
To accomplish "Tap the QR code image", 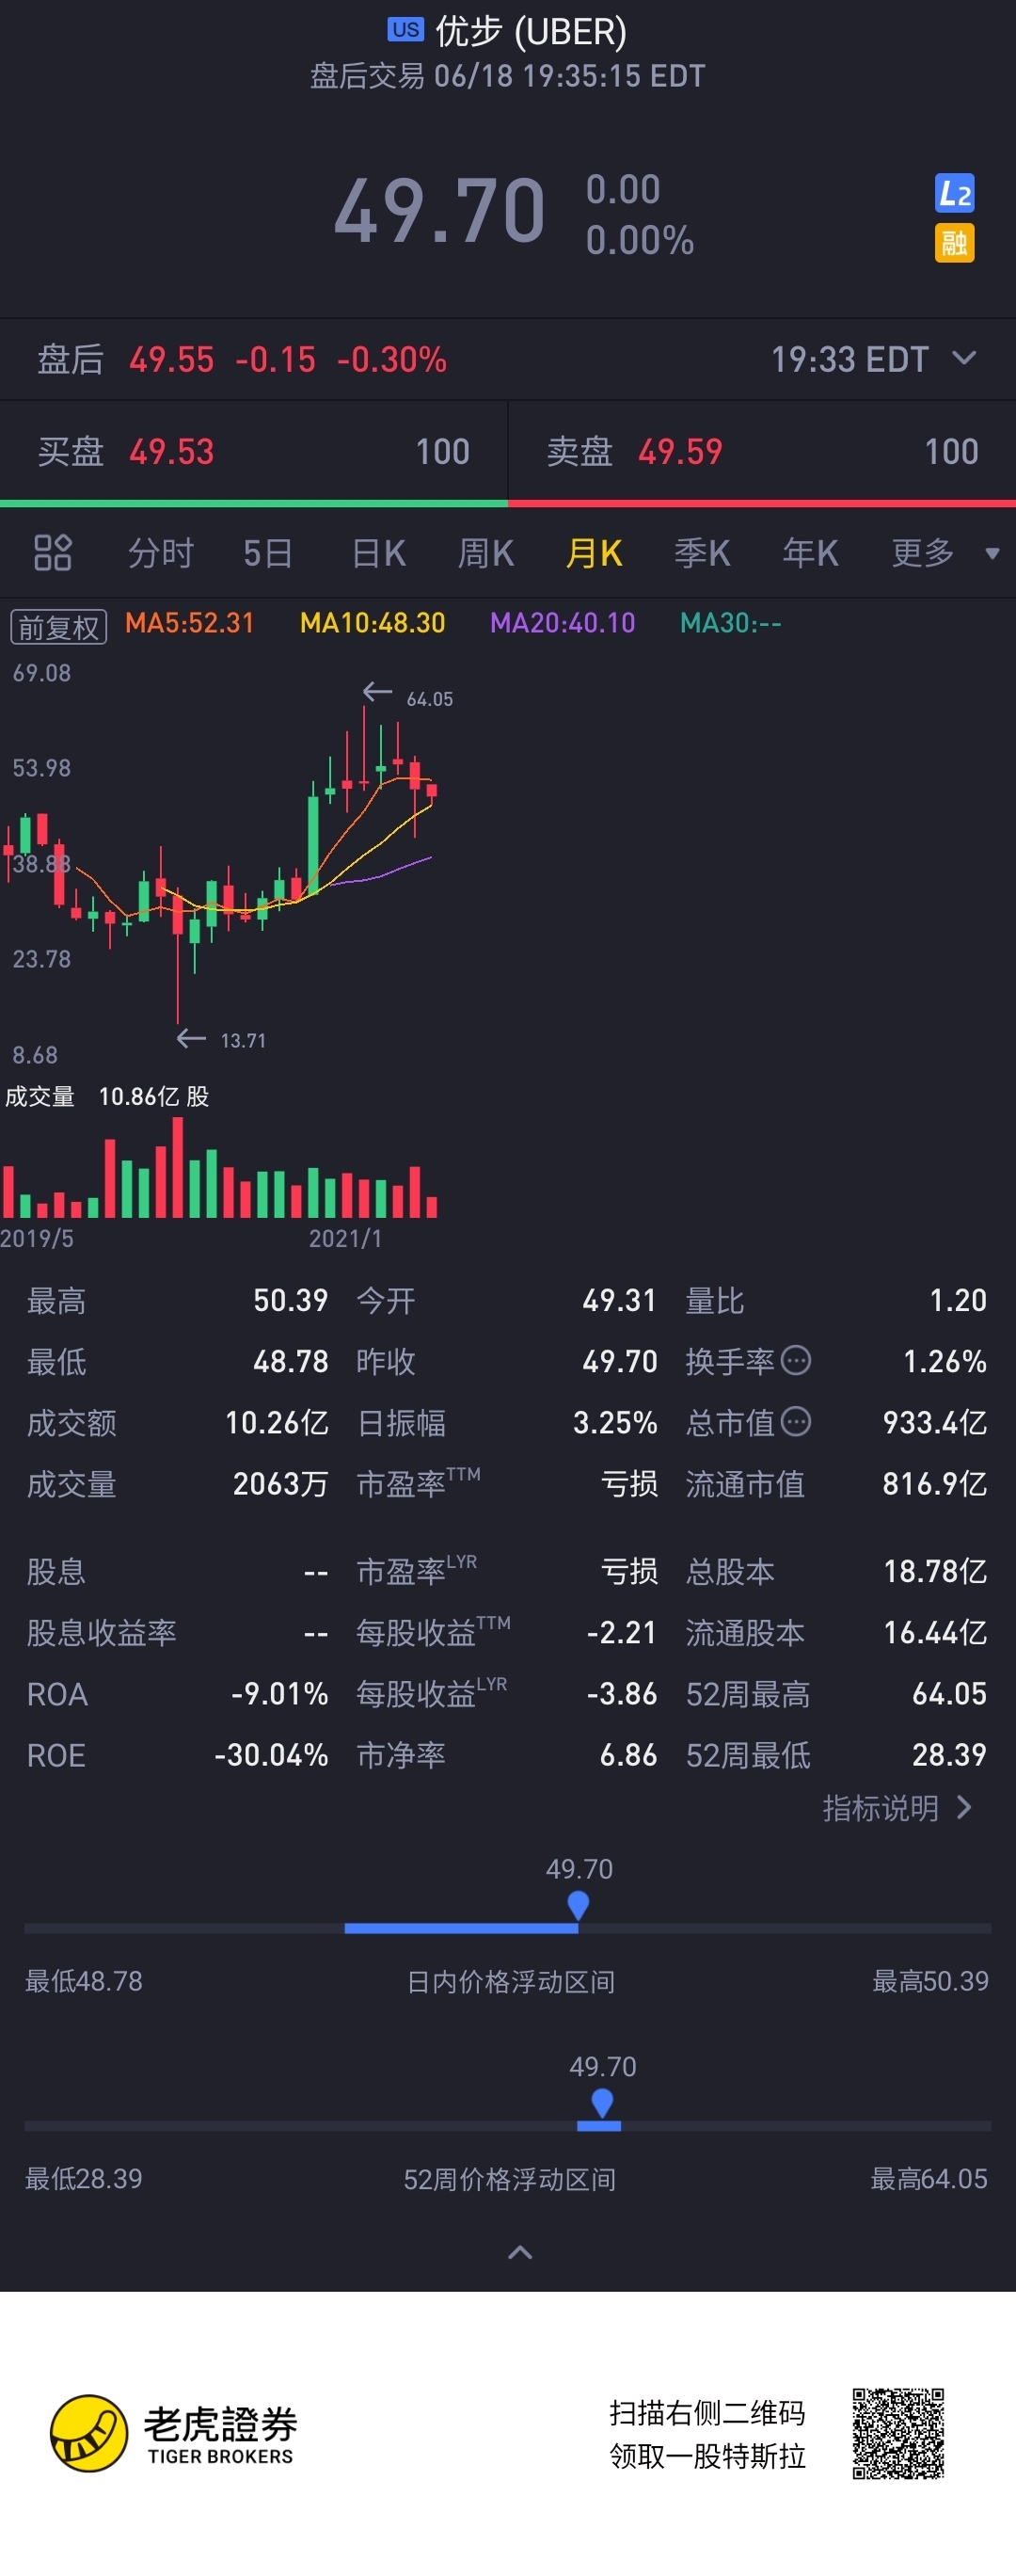I will 897,2433.
